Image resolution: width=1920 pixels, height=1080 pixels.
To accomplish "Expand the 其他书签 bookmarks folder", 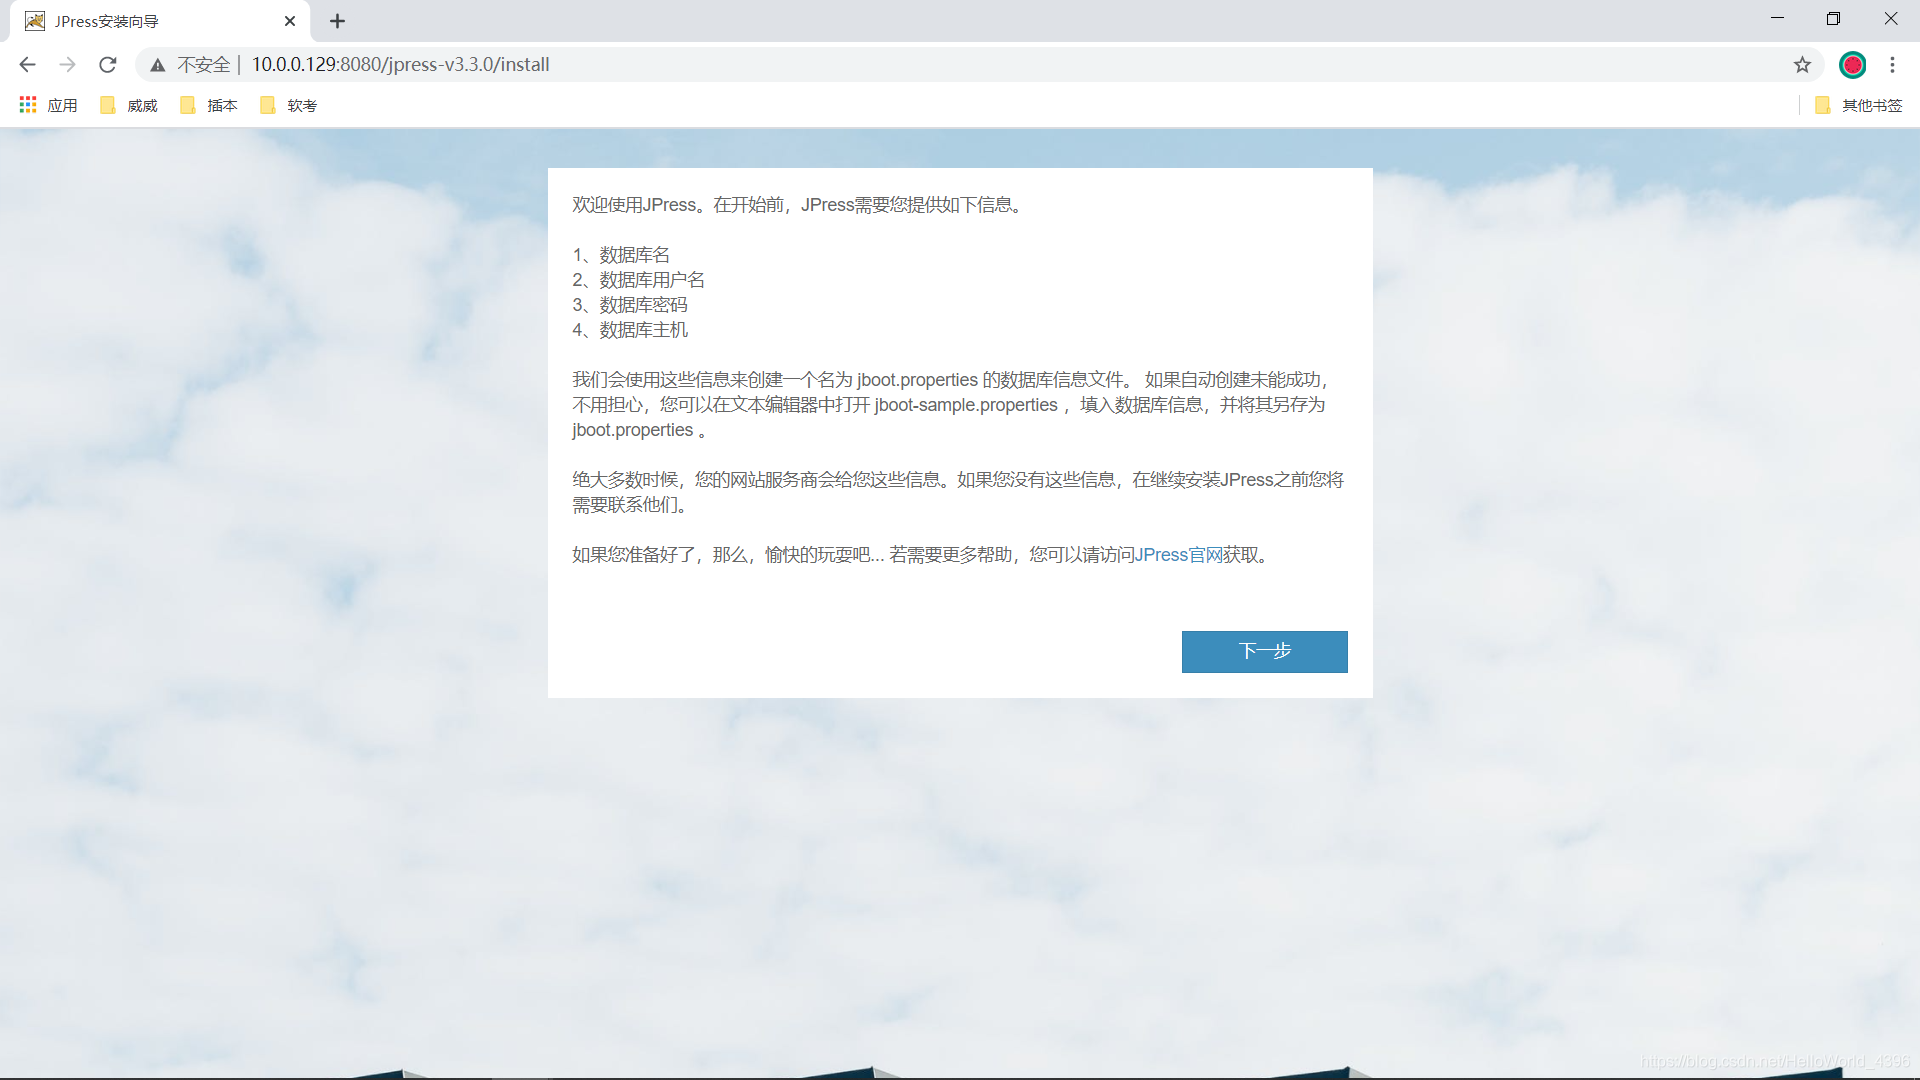I will tap(1860, 104).
